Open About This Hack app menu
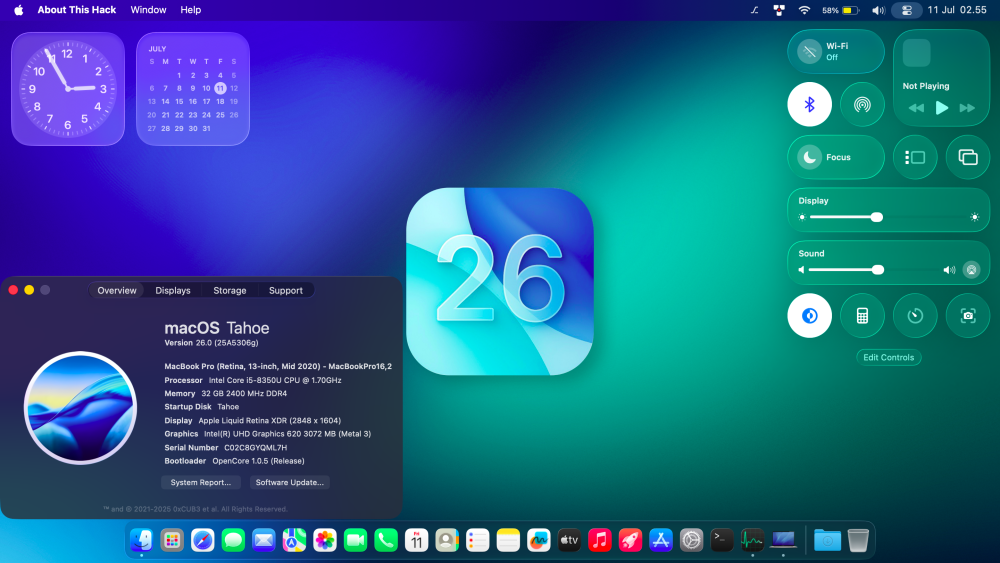1000x563 pixels. click(77, 10)
